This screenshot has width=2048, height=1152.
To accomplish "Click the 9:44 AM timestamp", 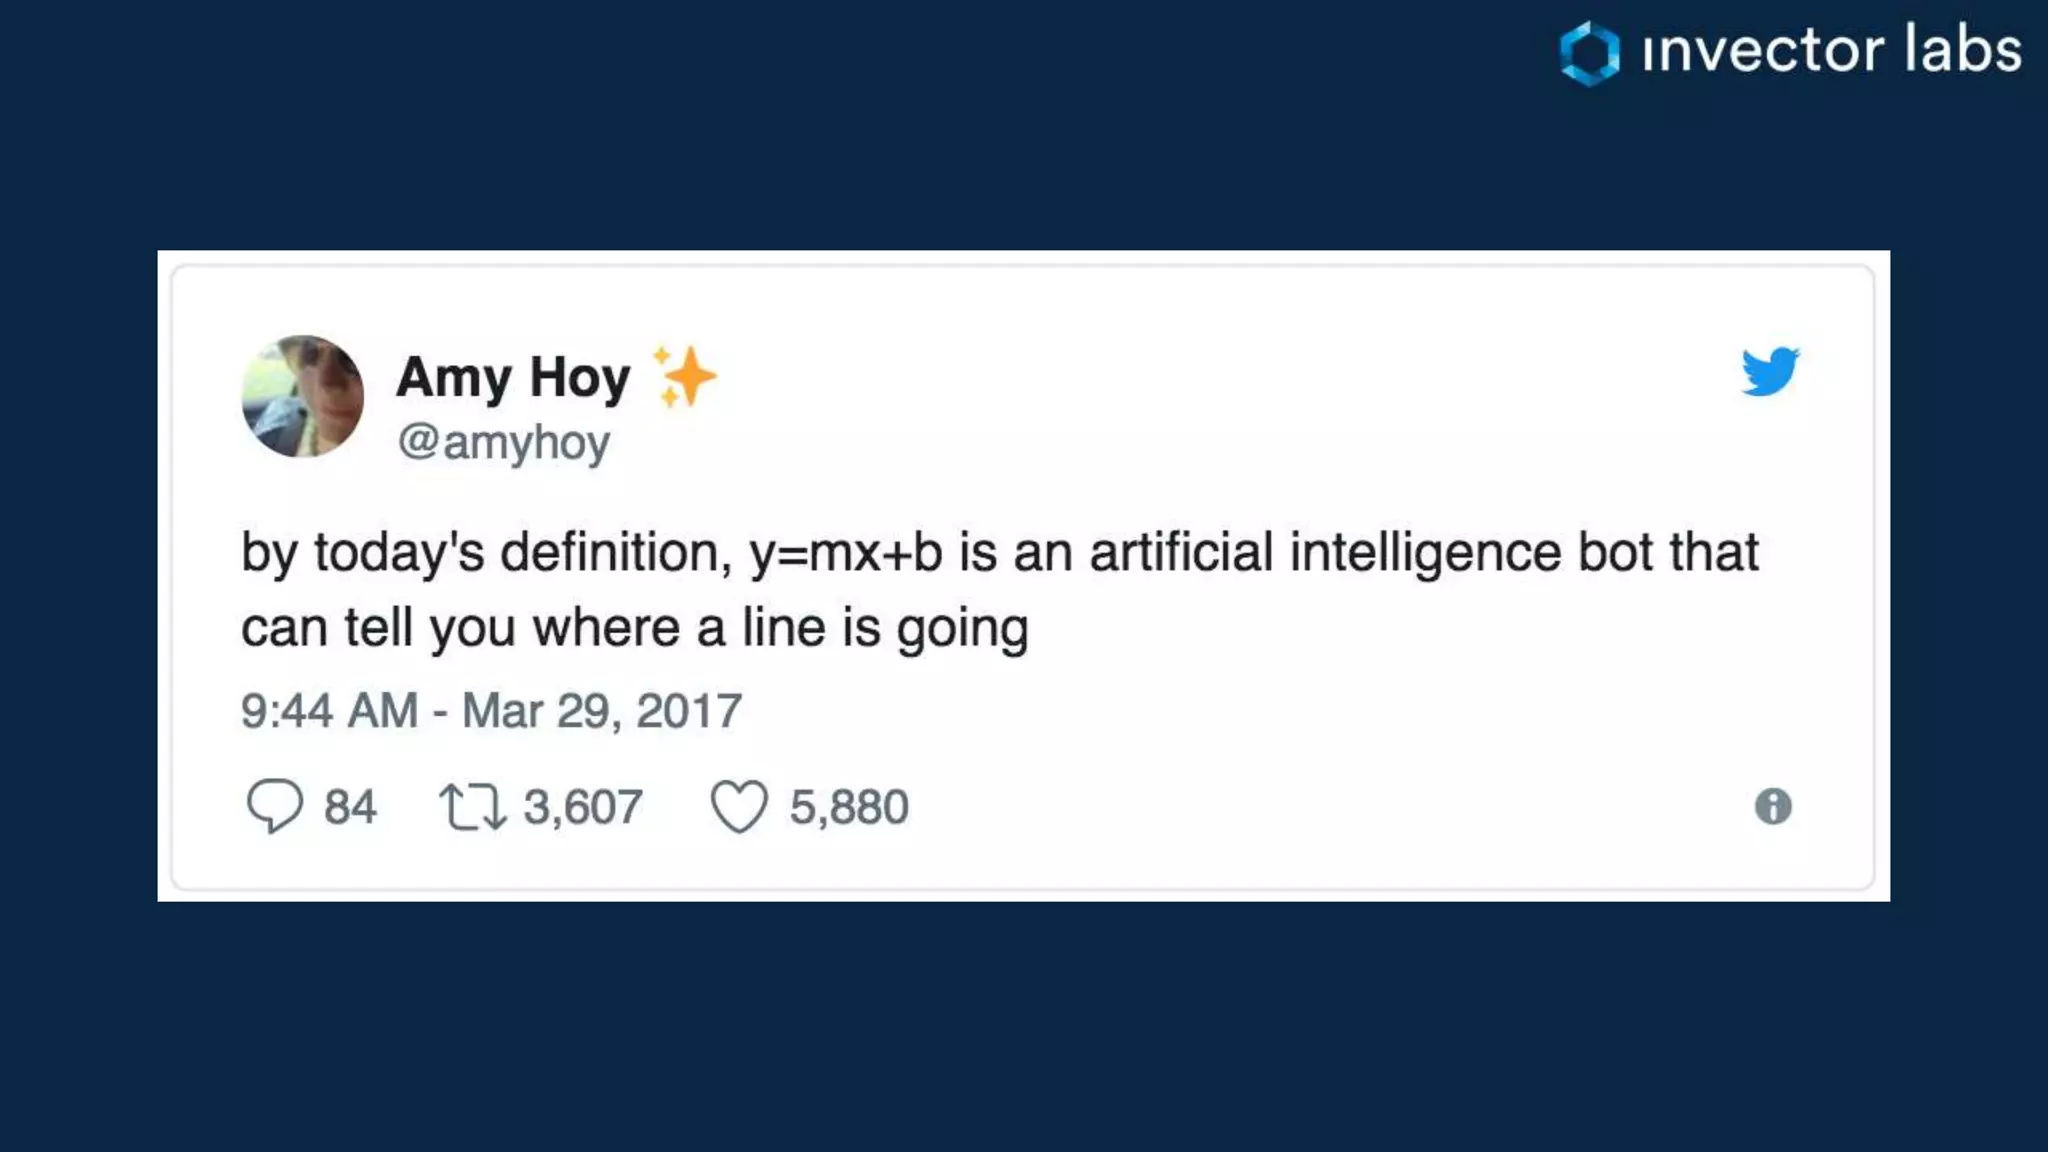I will click(329, 711).
